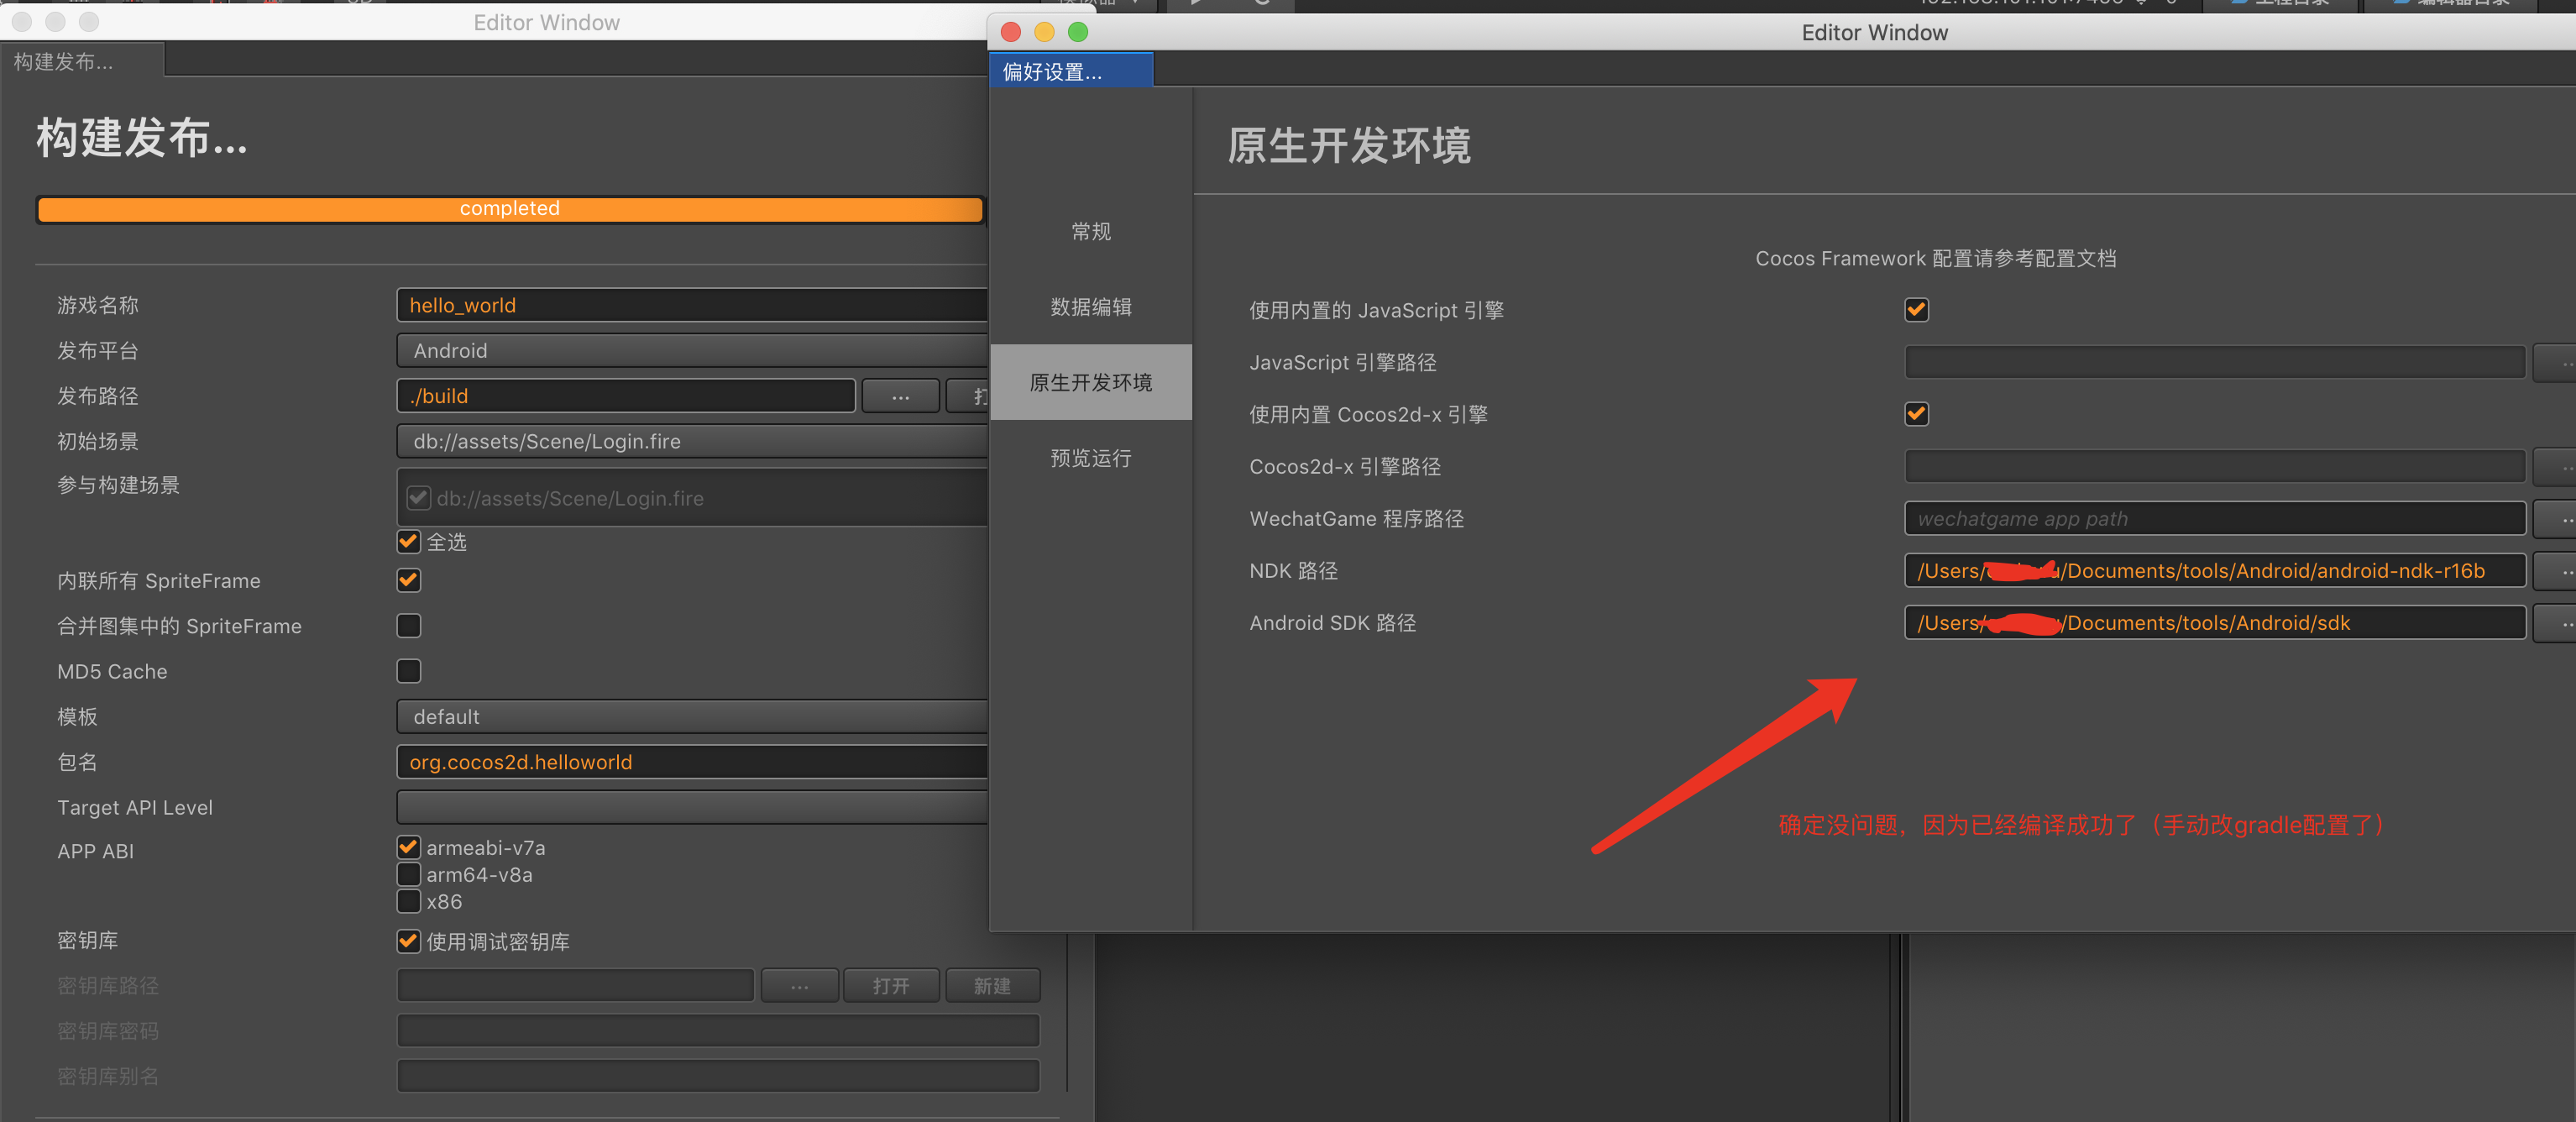This screenshot has width=2576, height=1122.
Task: Click the browse button next to ./build path
Action: (900, 396)
